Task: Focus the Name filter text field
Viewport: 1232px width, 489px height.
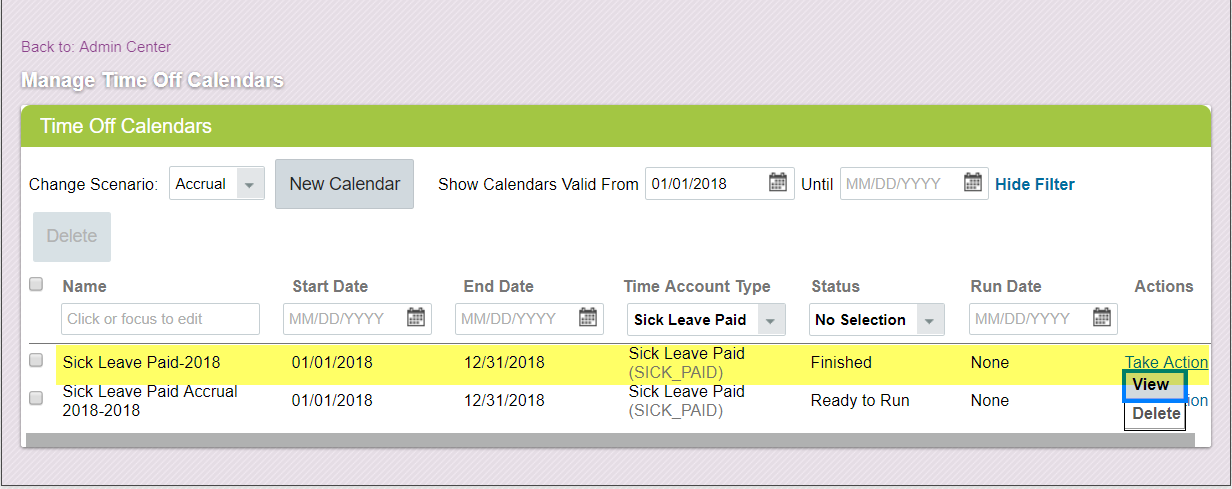Action: click(x=160, y=319)
